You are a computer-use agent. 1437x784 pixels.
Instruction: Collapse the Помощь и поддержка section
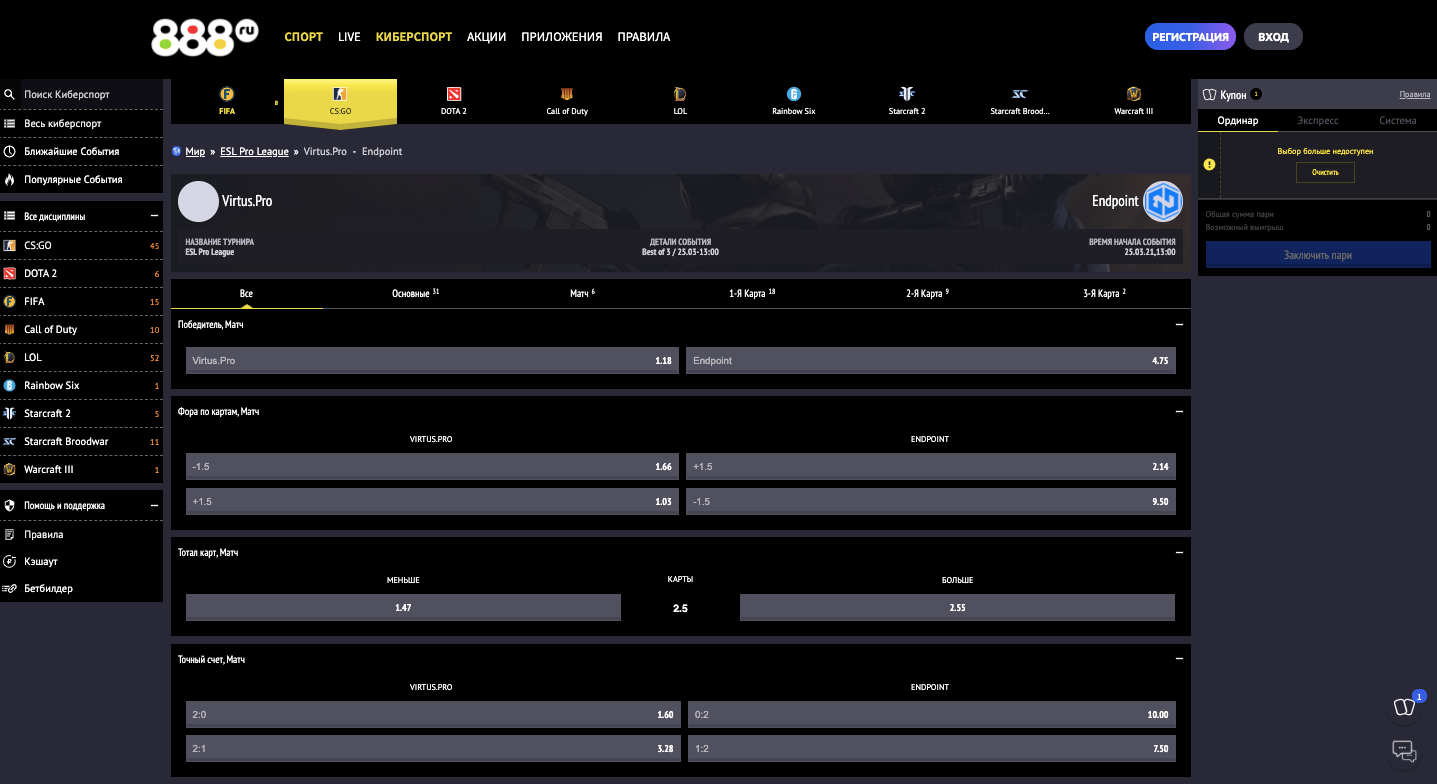[x=154, y=506]
